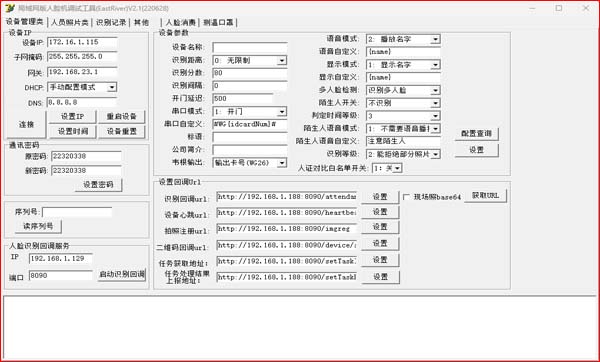Click the 连接 button

tap(26, 124)
